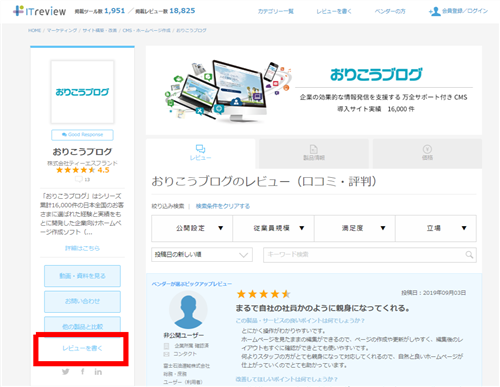Open the マーケティング breadcrumb
This screenshot has height=387, width=500.
tap(62, 30)
